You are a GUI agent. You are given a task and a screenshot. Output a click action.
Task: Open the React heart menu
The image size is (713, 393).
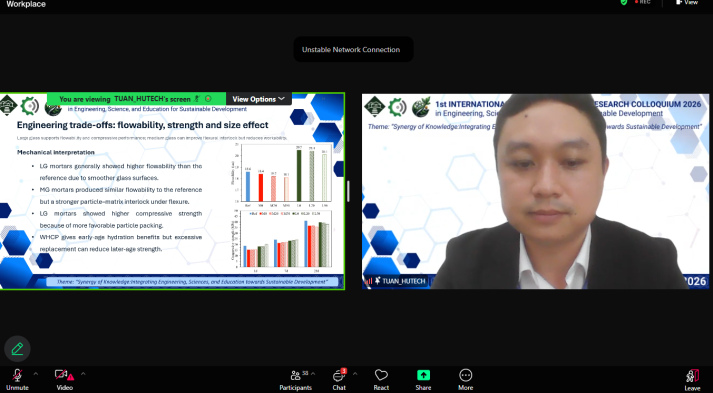coord(381,380)
